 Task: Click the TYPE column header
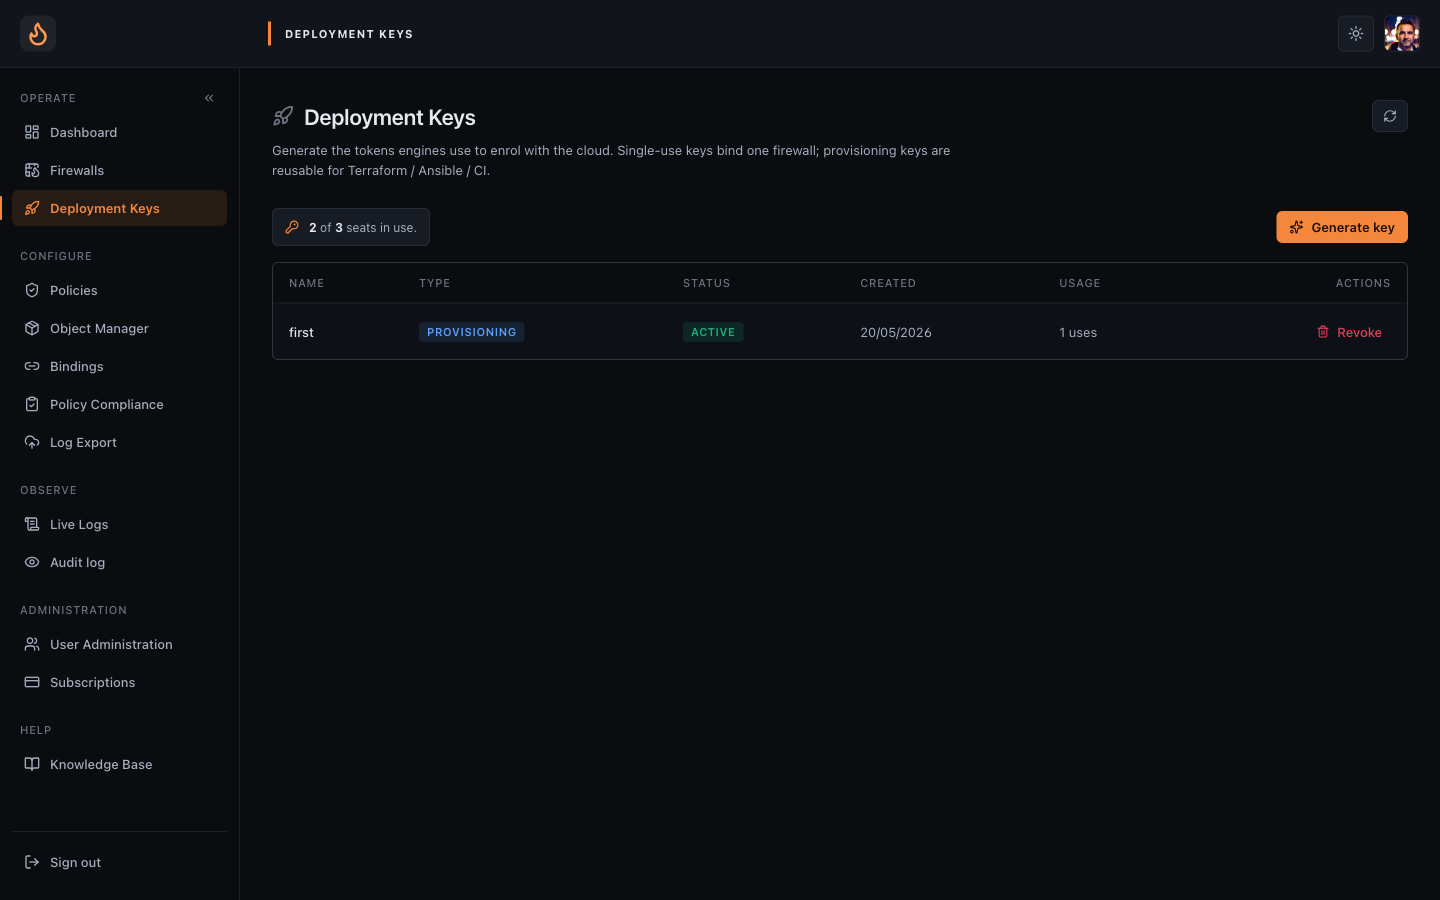pos(435,283)
